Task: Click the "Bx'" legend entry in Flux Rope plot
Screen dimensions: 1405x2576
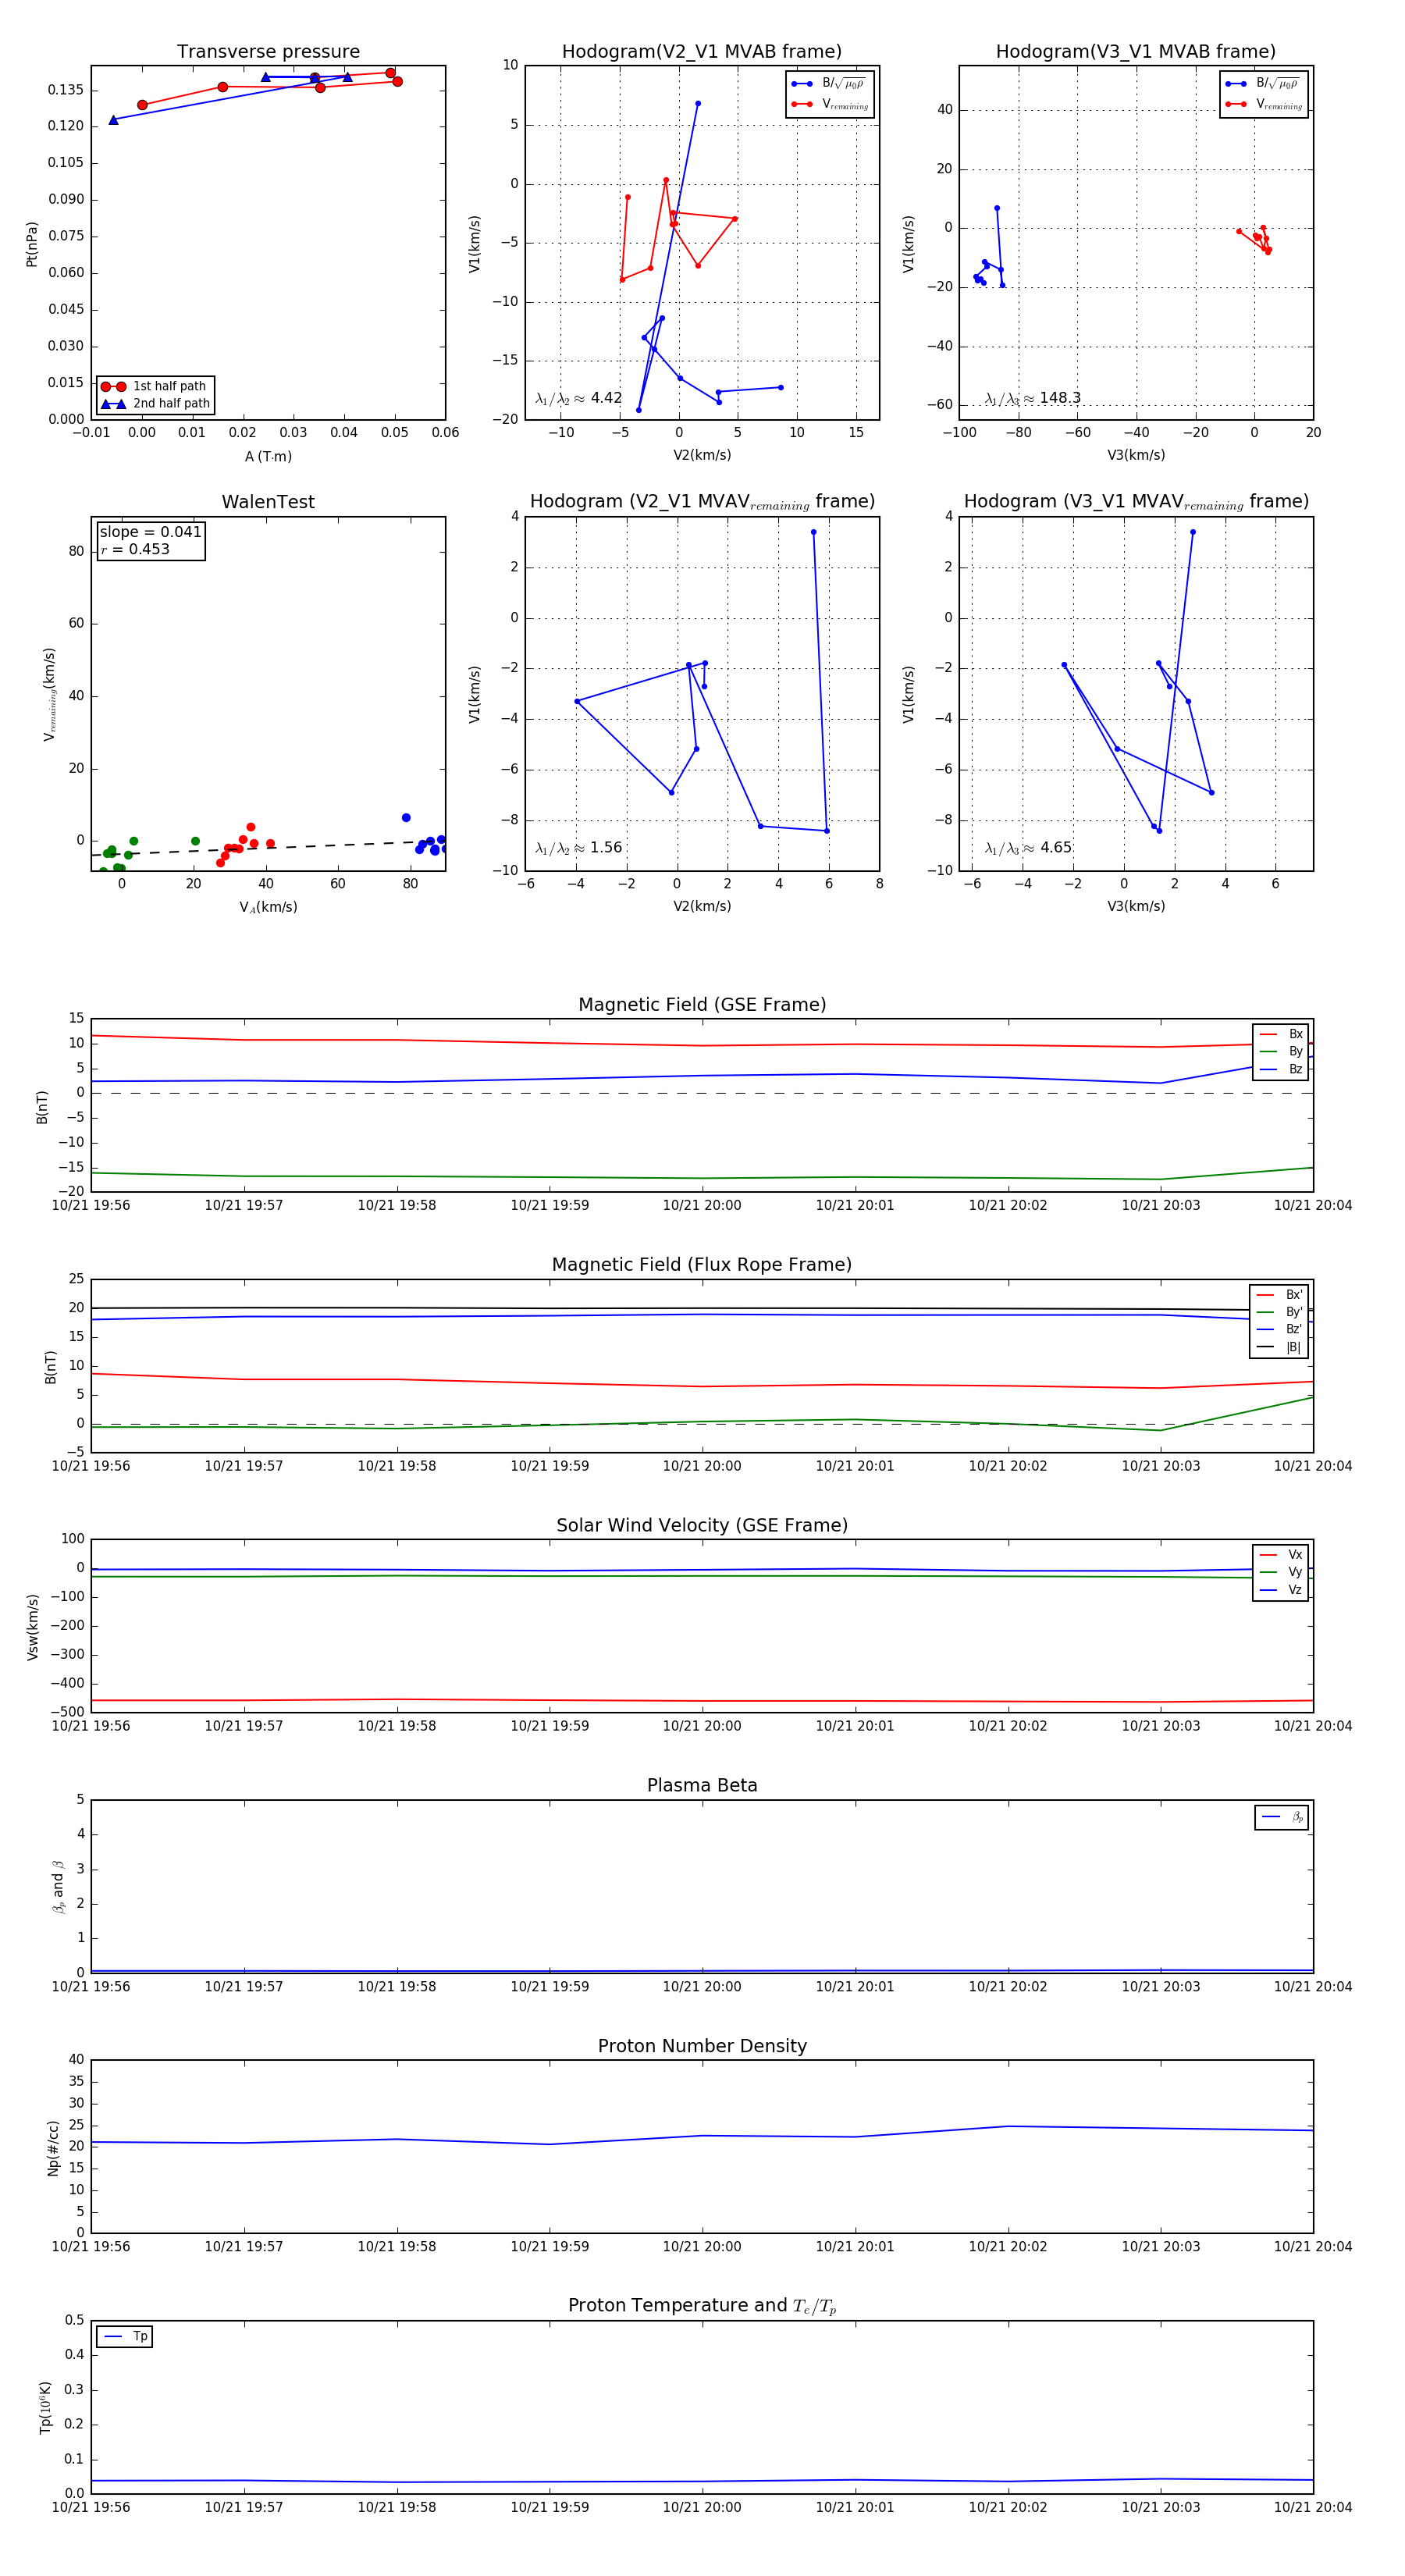Action: (1279, 1295)
